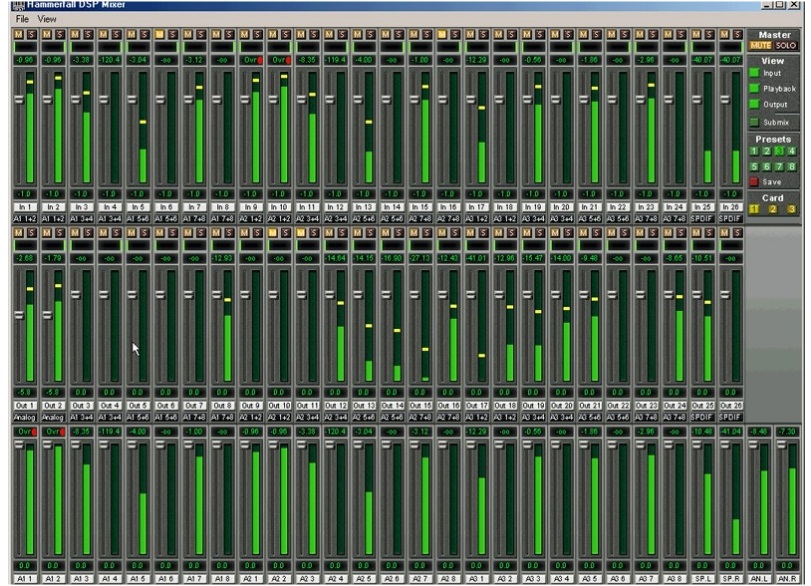Open routing selector A1 1+2 under In 1
811x586 pixels.
[25, 219]
